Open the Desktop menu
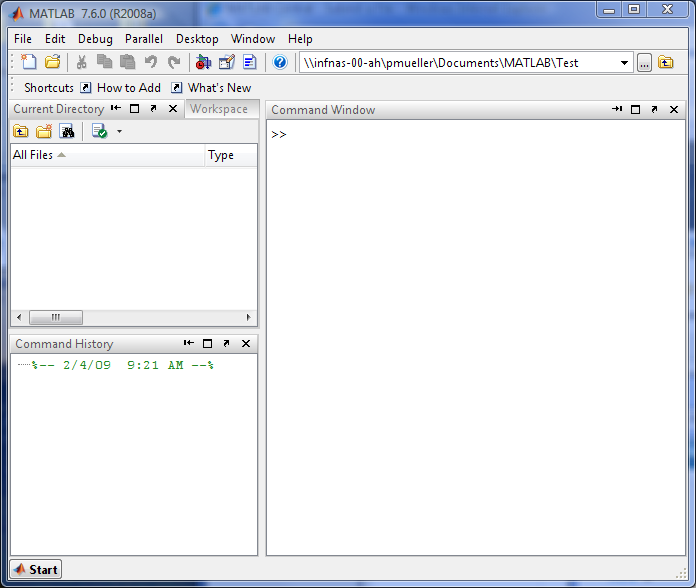Screen dimensions: 696x588 (x=197, y=39)
